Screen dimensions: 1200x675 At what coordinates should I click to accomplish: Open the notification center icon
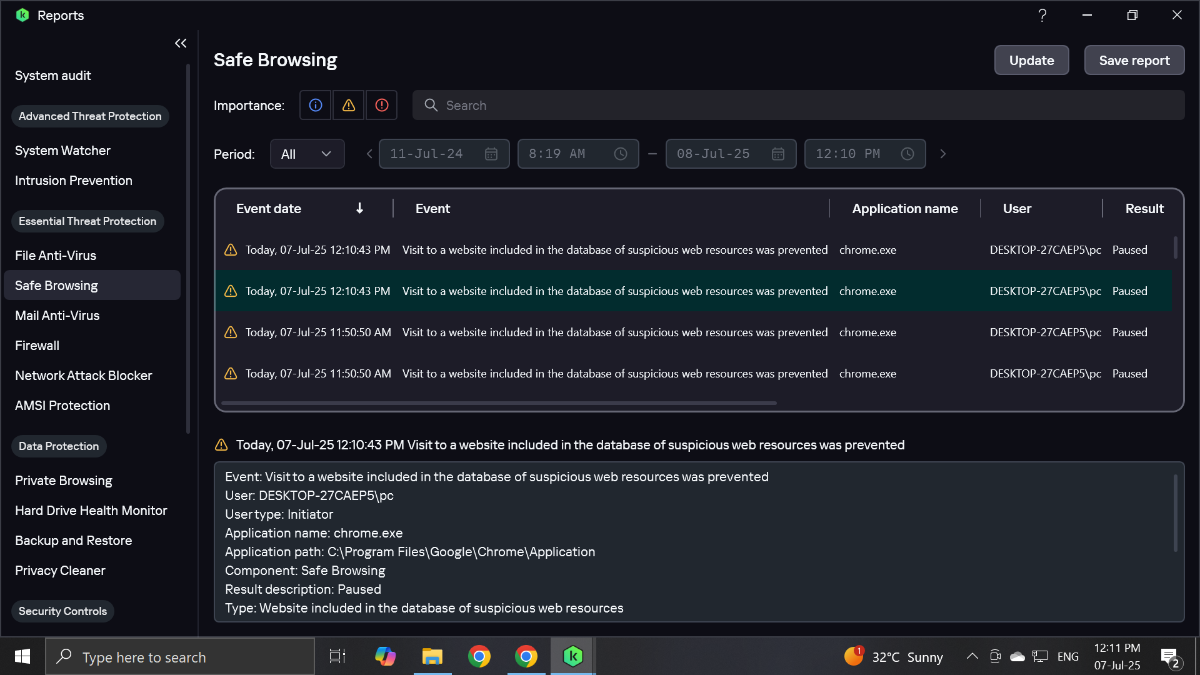tap(1170, 656)
